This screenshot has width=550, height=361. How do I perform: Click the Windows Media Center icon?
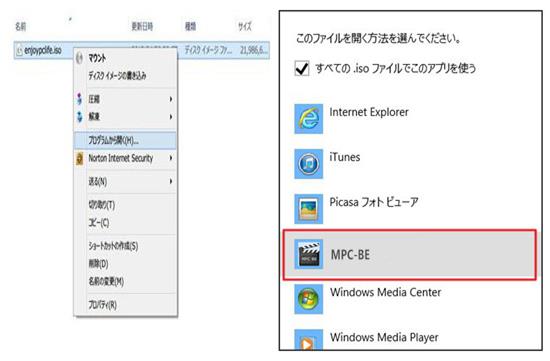point(308,299)
